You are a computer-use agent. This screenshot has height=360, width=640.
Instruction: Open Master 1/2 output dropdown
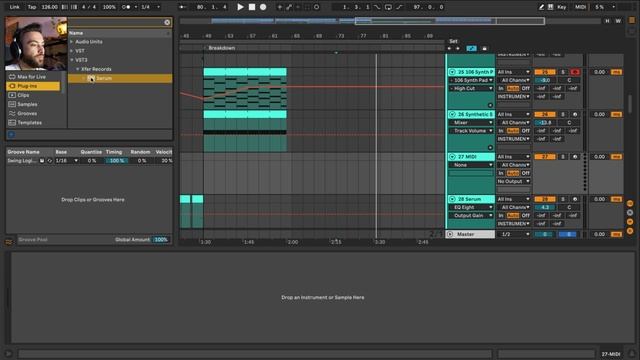tap(513, 234)
